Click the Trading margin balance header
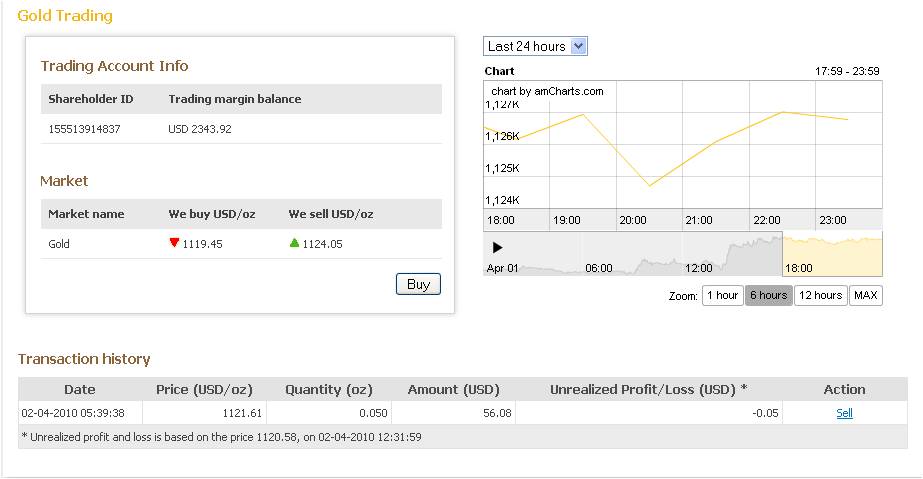This screenshot has height=479, width=923. 235,99
